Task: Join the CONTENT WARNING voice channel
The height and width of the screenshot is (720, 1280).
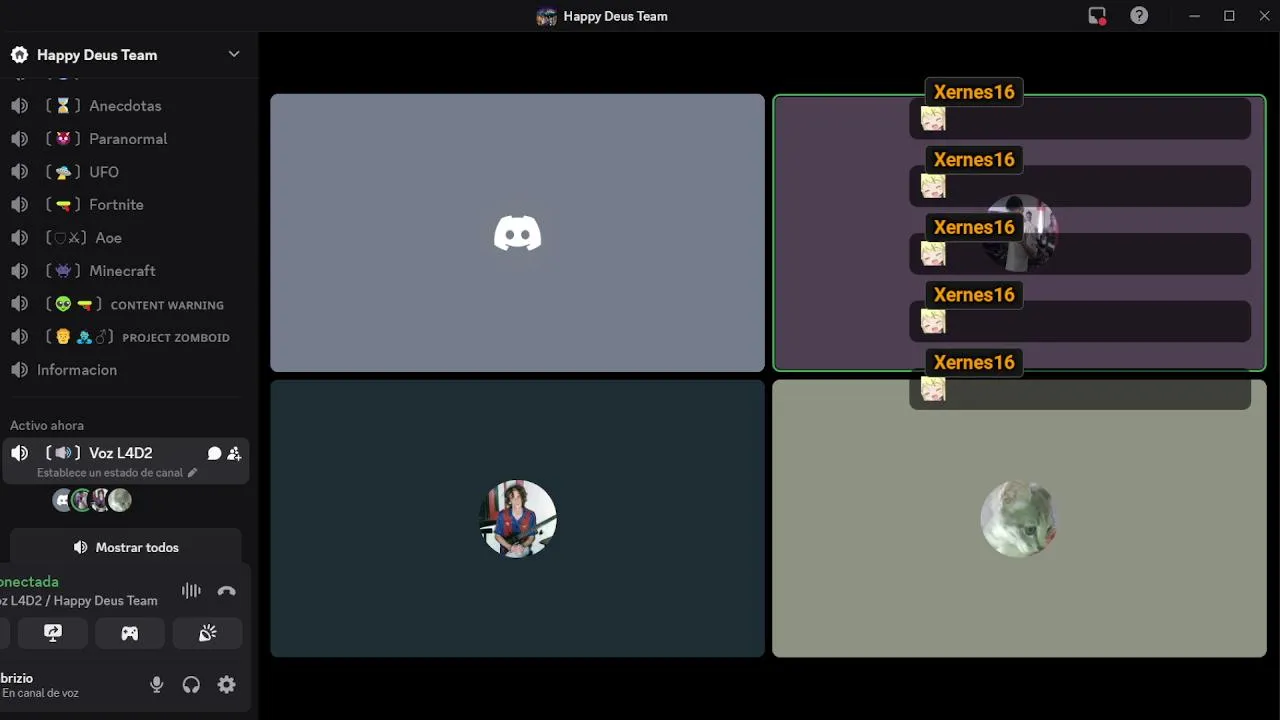Action: 125,304
